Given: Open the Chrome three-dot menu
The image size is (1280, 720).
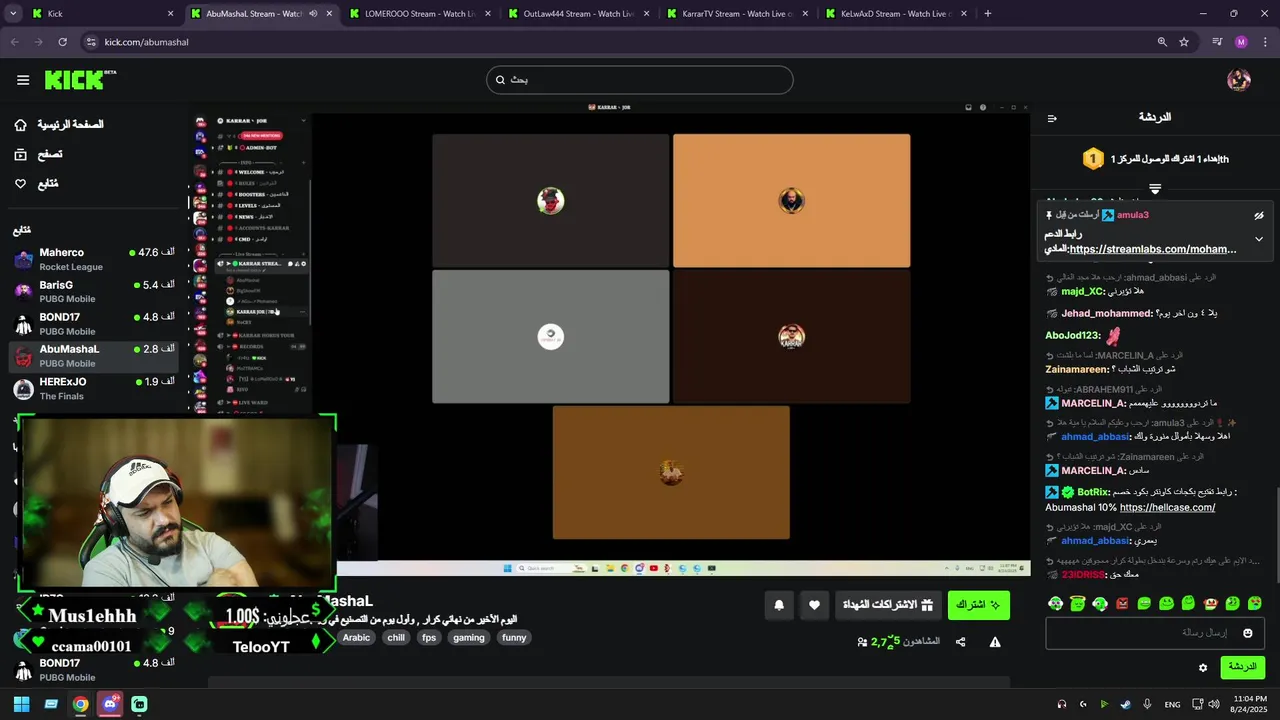Looking at the screenshot, I should point(1265,42).
